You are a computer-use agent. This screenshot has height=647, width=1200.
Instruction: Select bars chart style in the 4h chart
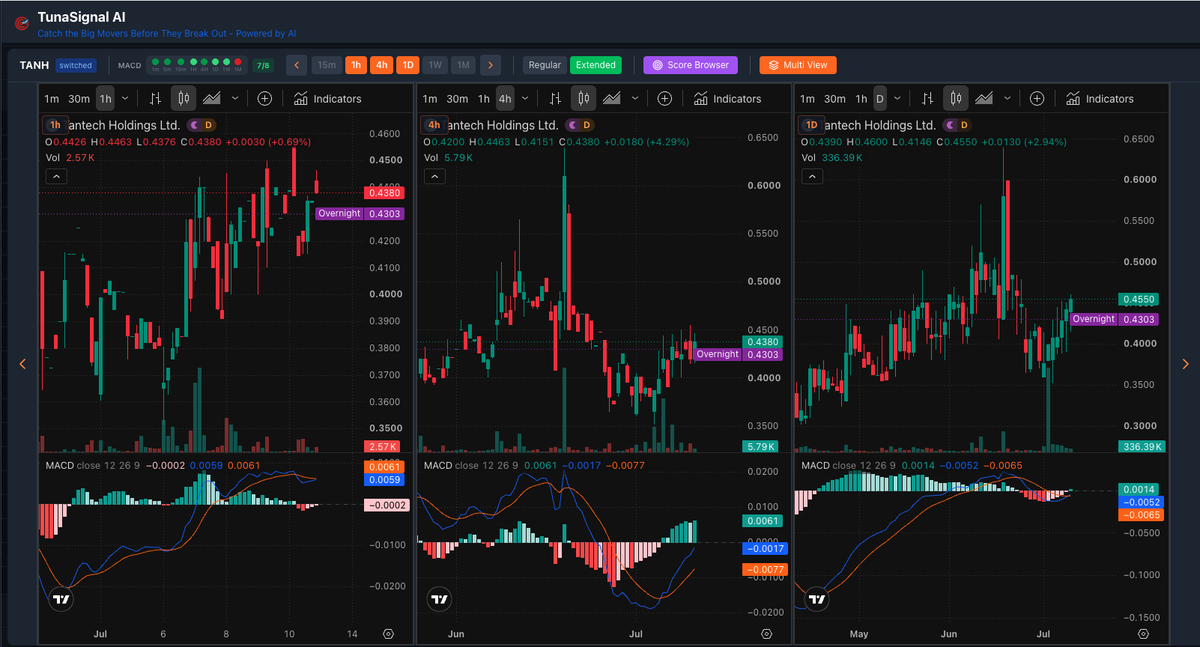557,98
